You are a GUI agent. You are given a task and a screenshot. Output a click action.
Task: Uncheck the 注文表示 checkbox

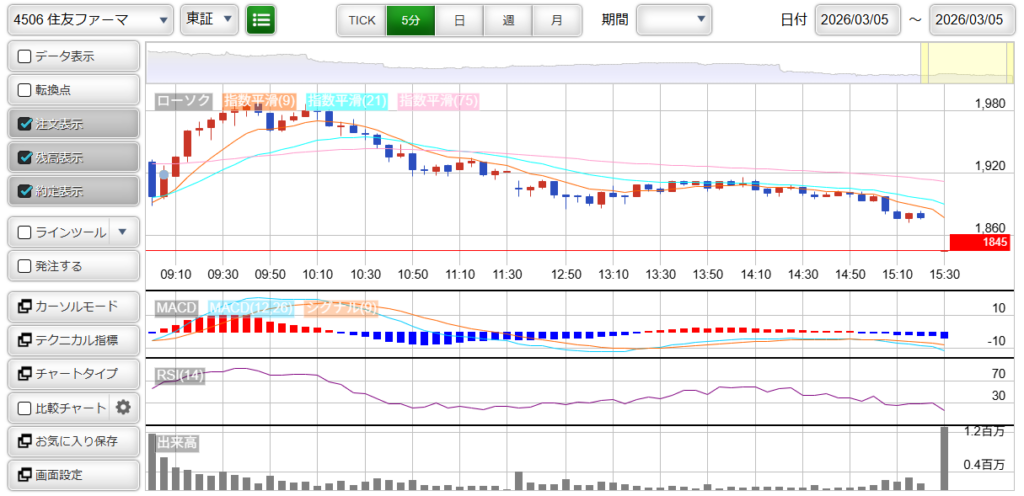coord(26,124)
